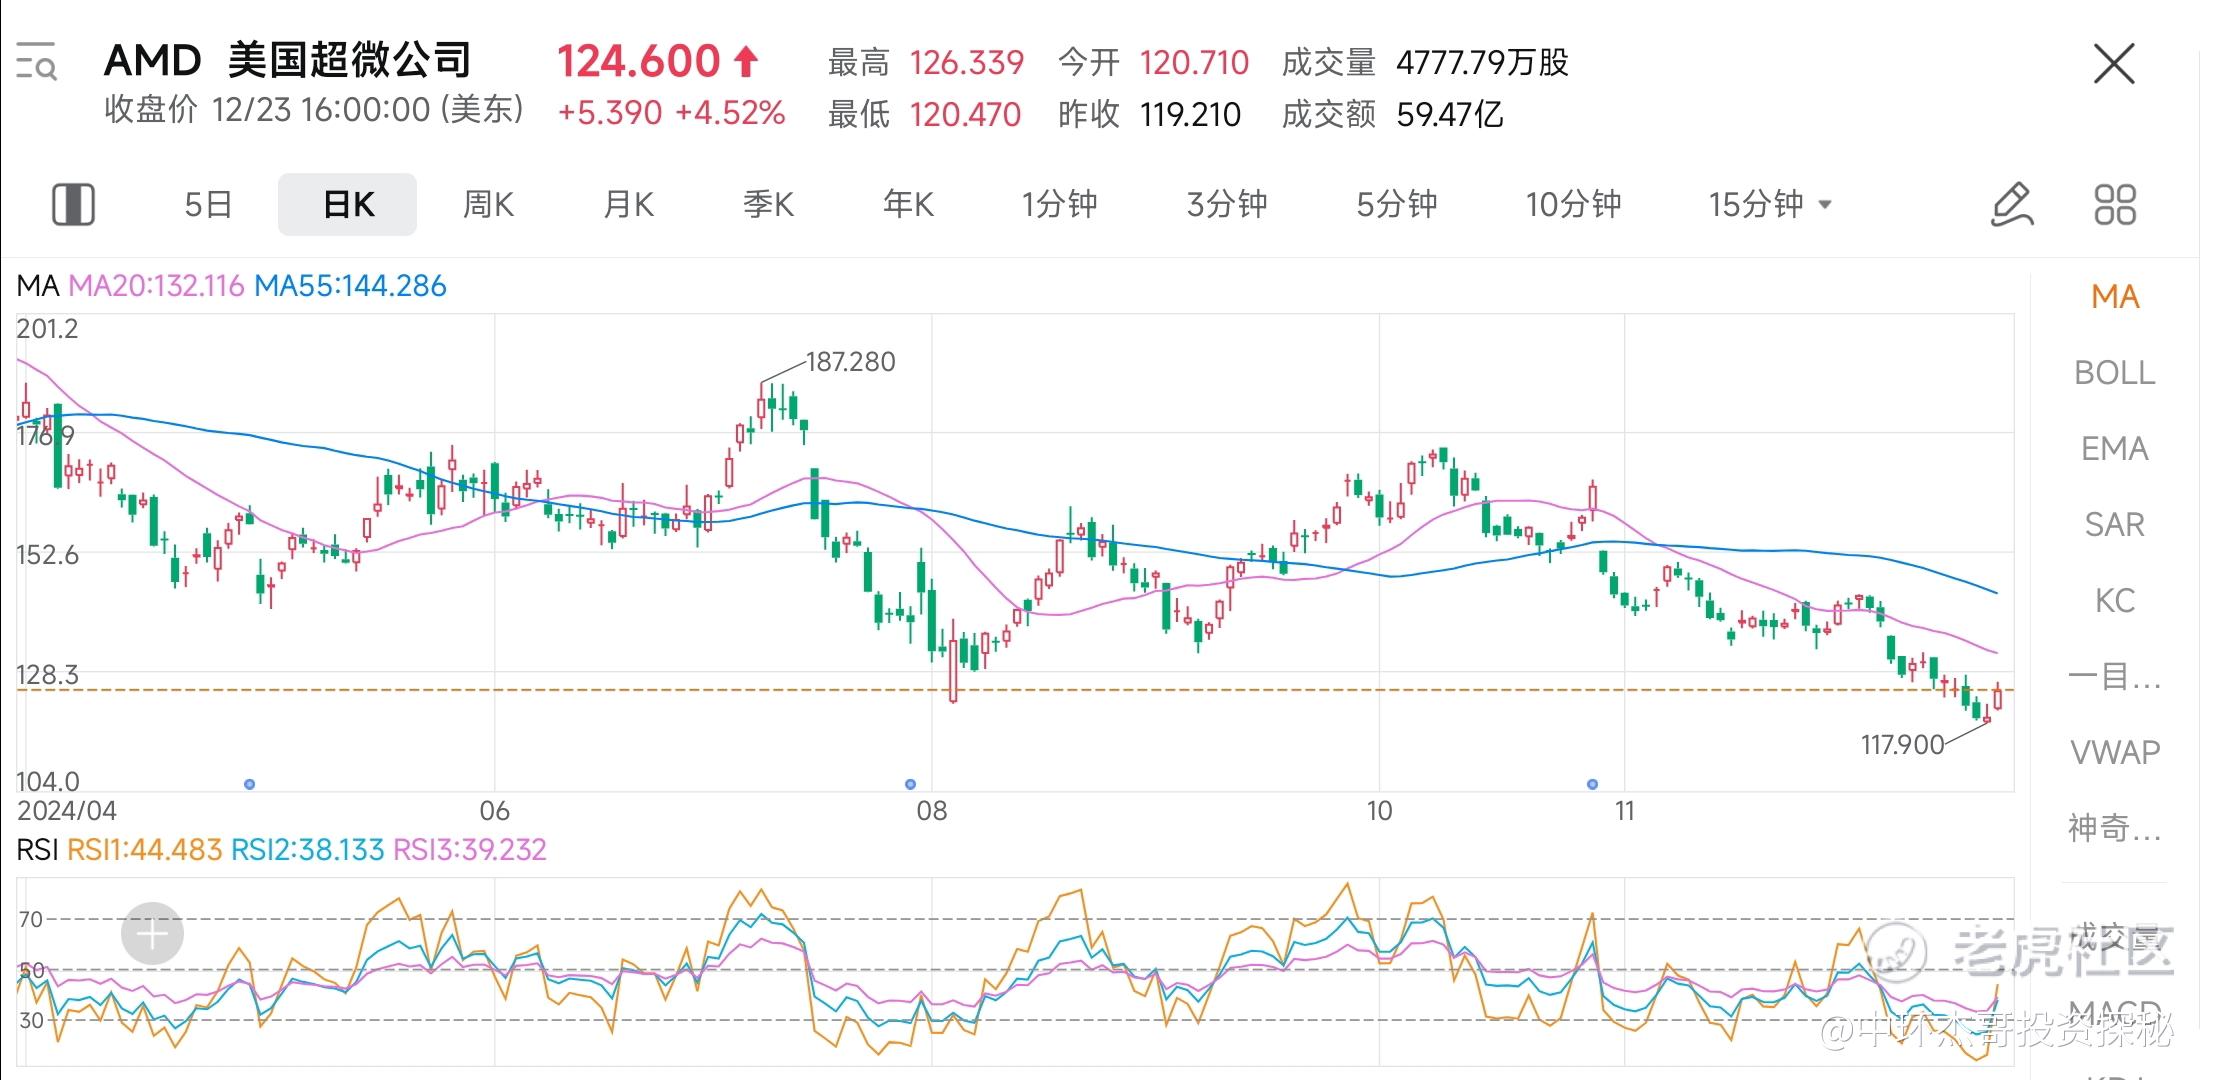Click the event dot marker near 08
This screenshot has height=1080, width=2218.
pyautogui.click(x=910, y=784)
